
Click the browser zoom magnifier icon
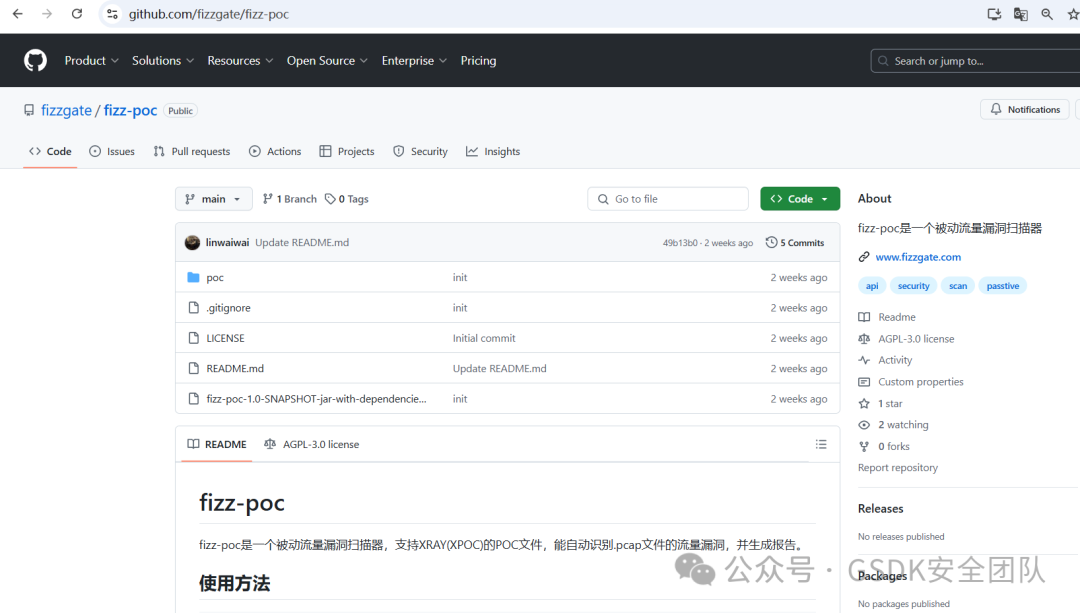(1047, 14)
